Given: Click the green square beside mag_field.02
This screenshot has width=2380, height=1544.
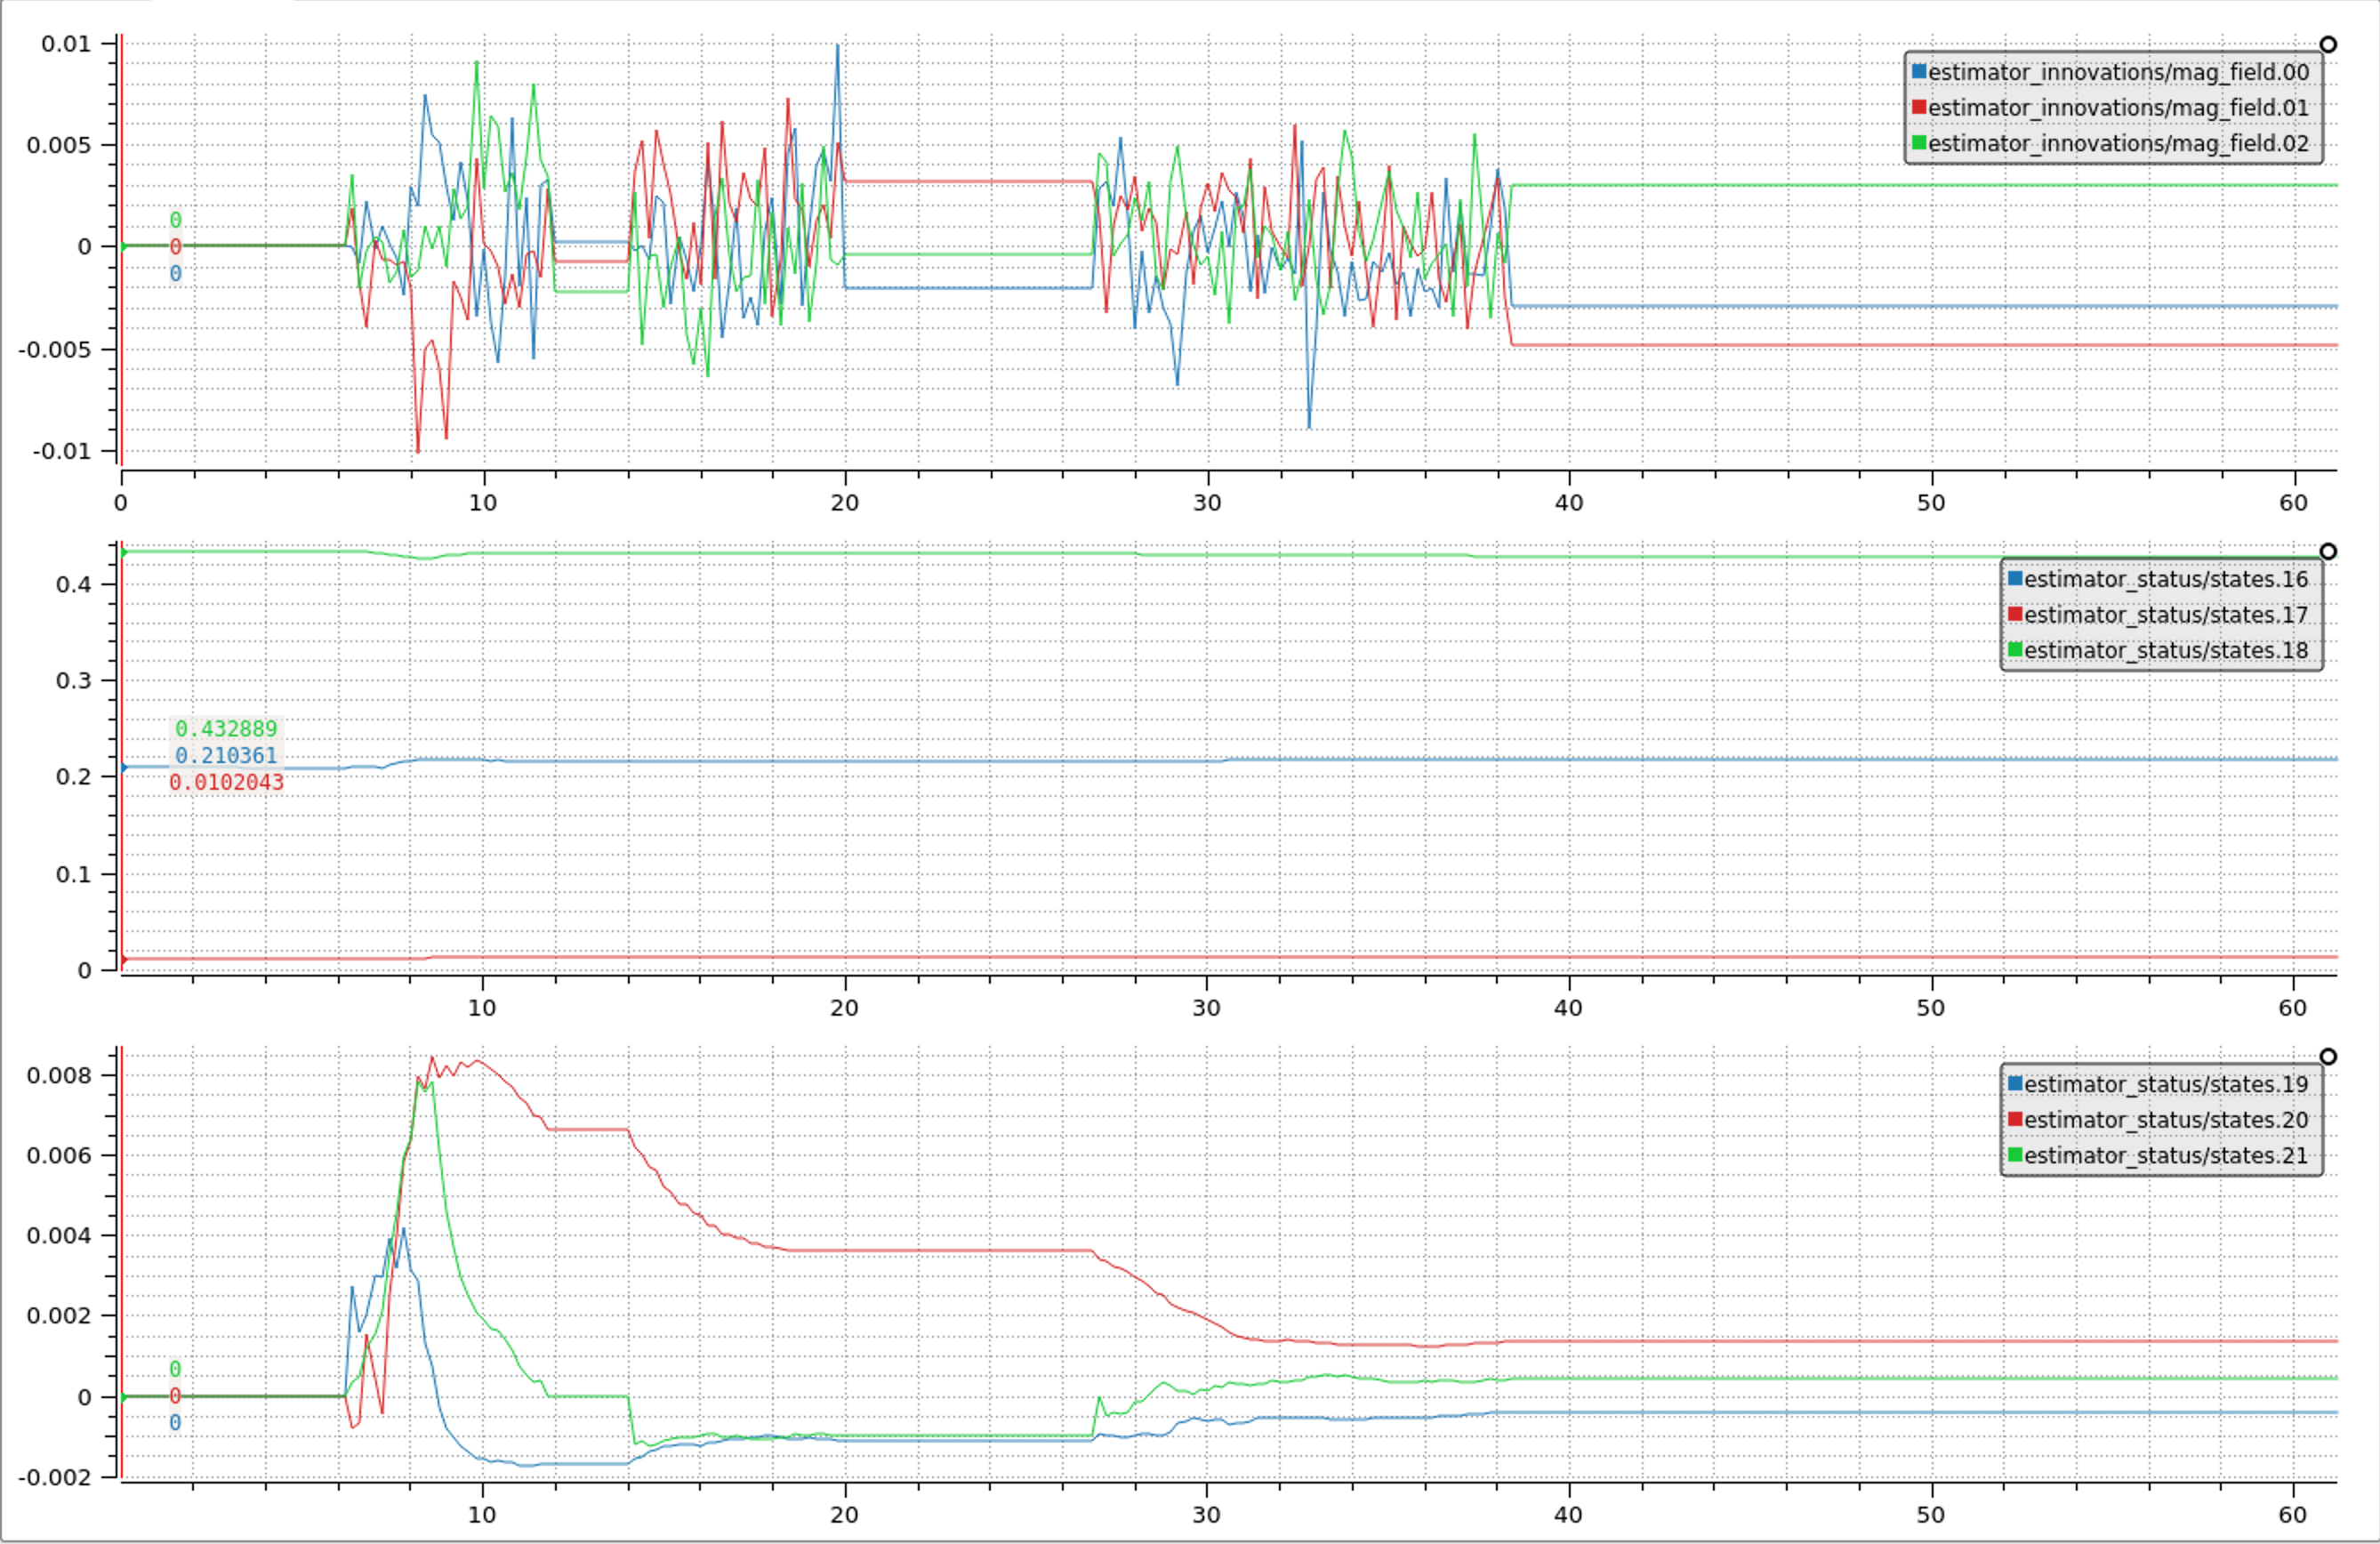Looking at the screenshot, I should 1918,143.
